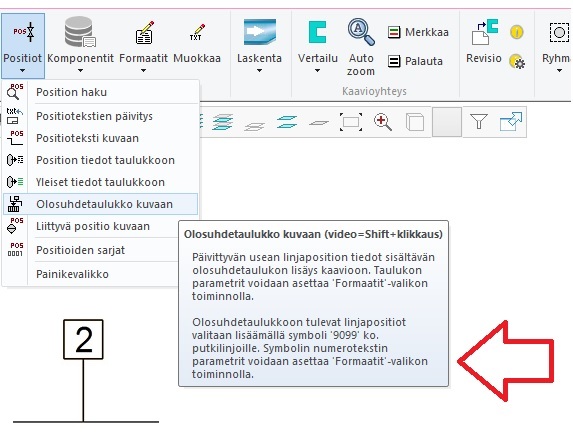Screen dimensions: 573x447
Task: Expand the Formaatit dropdown
Action: pos(144,71)
